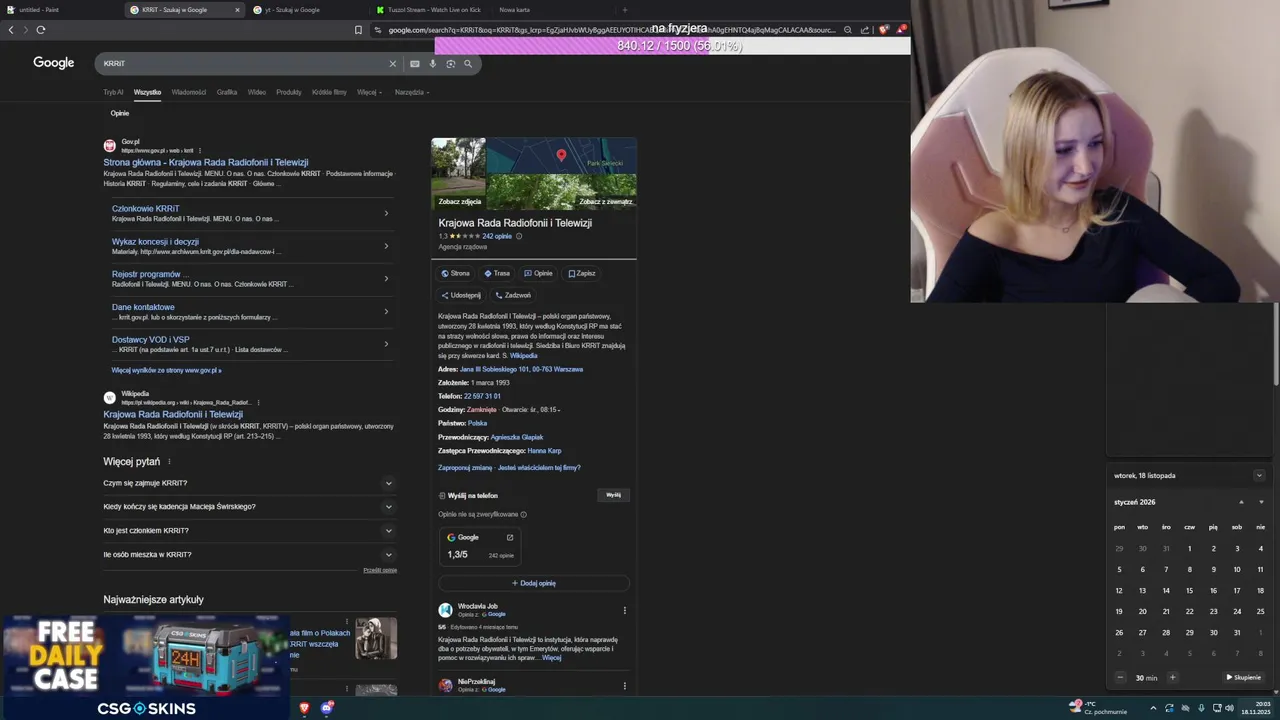The width and height of the screenshot is (1280, 720).
Task: Collapse the calendar panel with chevron
Action: (x=1259, y=476)
